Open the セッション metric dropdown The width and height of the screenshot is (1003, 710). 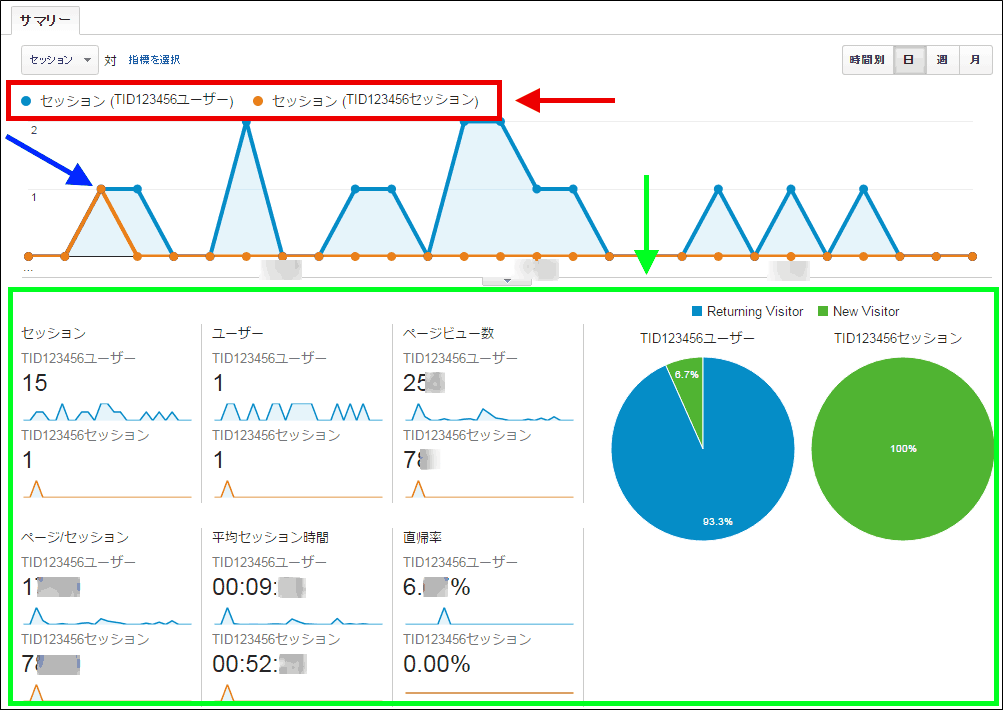click(59, 60)
